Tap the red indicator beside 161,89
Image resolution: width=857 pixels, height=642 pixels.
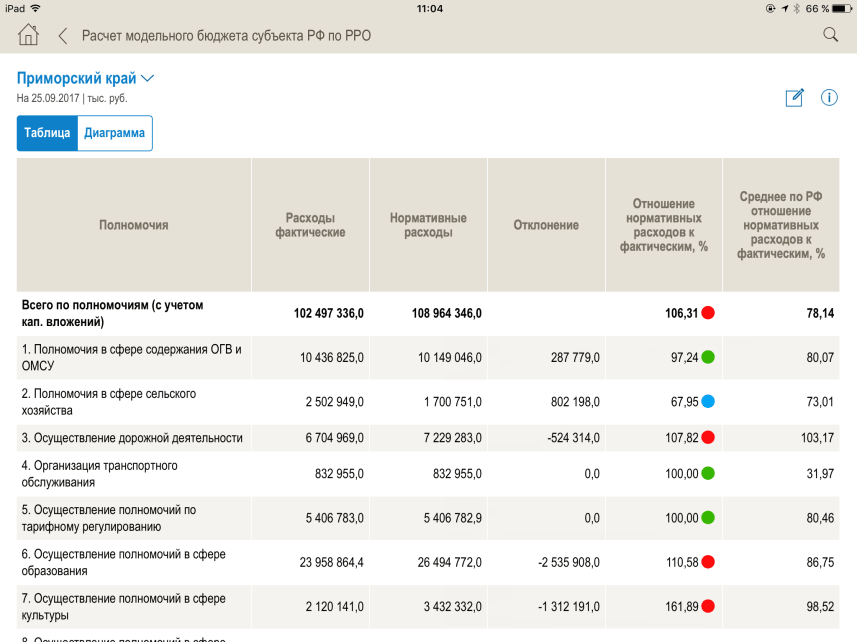(708, 606)
